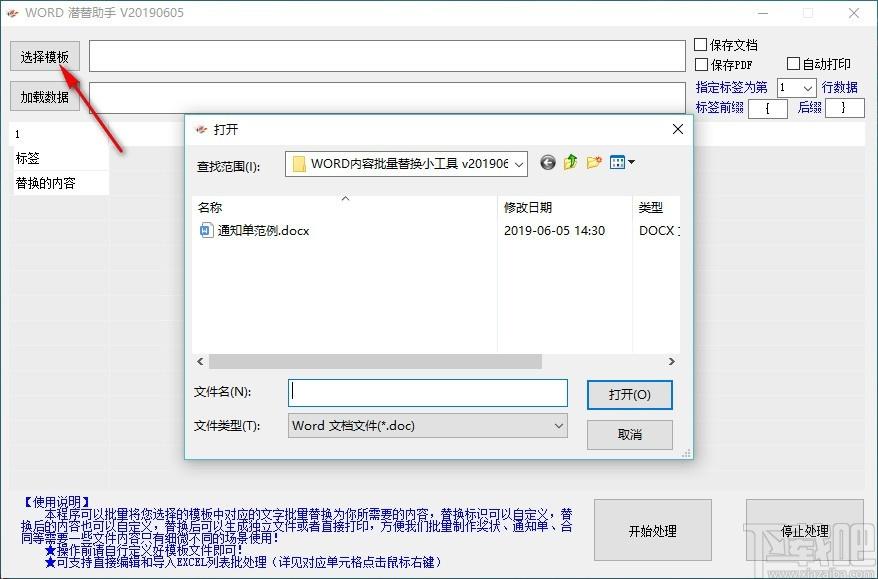Click the 加载数据 button
The height and width of the screenshot is (579, 878).
point(44,97)
